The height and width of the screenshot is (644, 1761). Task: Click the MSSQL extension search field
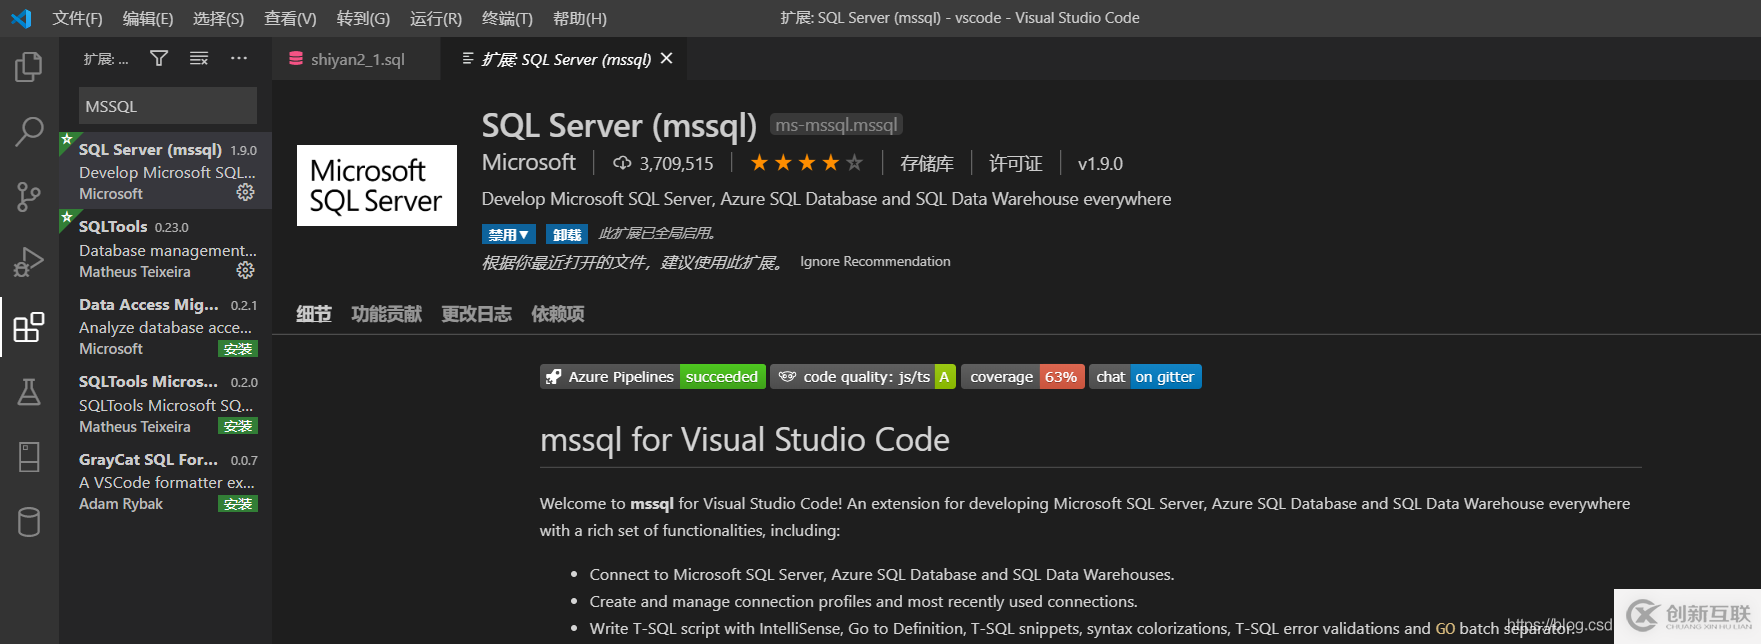point(167,106)
